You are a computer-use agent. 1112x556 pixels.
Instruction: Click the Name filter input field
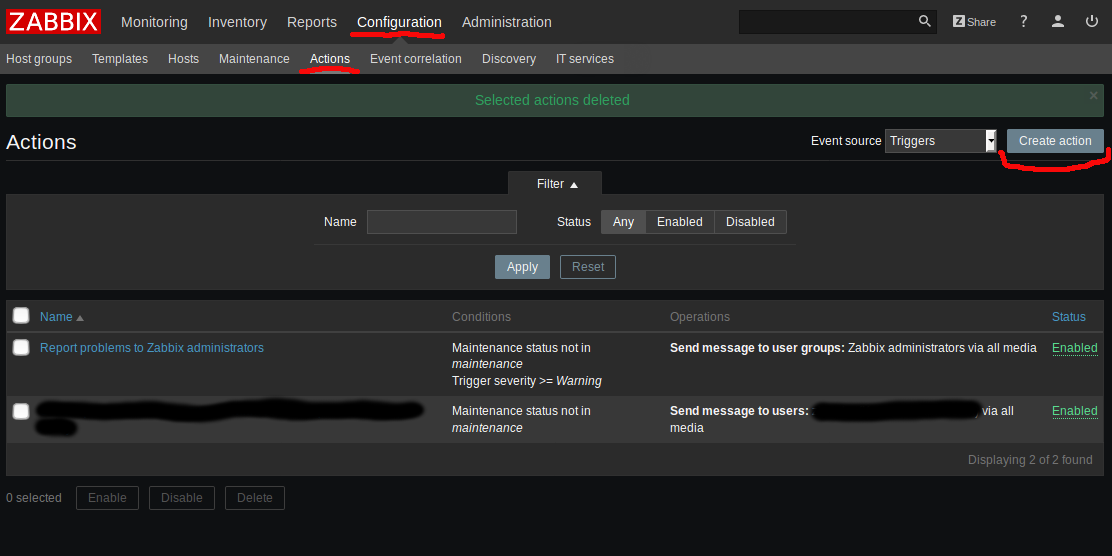(441, 222)
